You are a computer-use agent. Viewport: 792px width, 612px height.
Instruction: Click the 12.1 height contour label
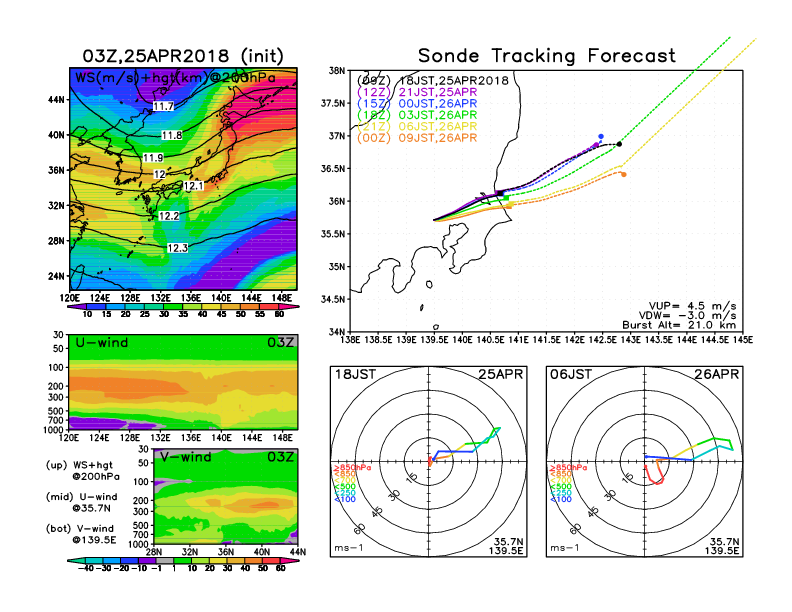193,186
